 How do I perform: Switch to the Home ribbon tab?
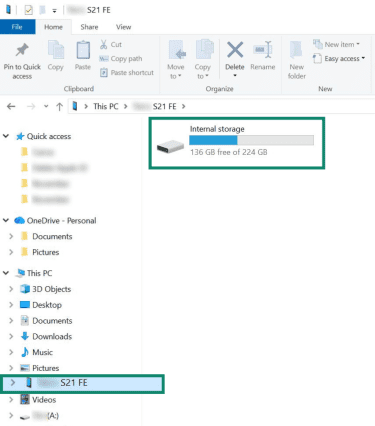pos(53,27)
